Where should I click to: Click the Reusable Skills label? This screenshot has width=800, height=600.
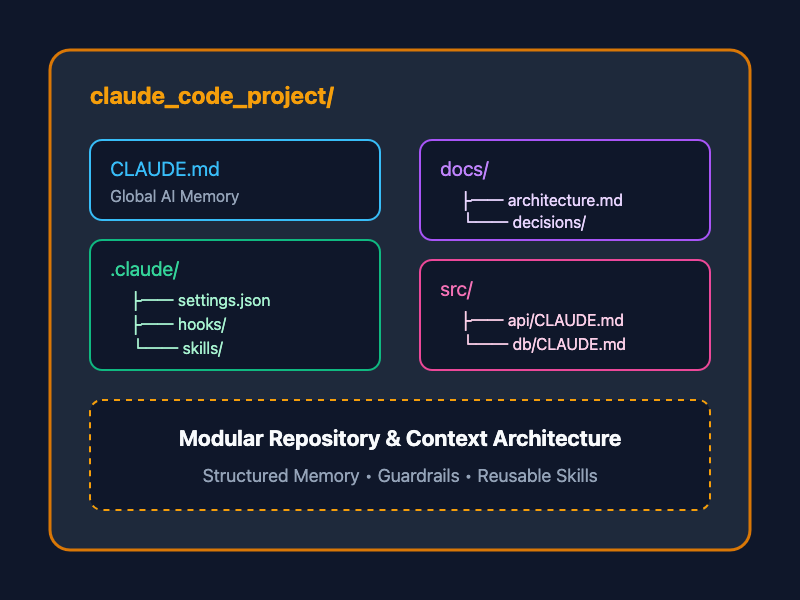537,476
